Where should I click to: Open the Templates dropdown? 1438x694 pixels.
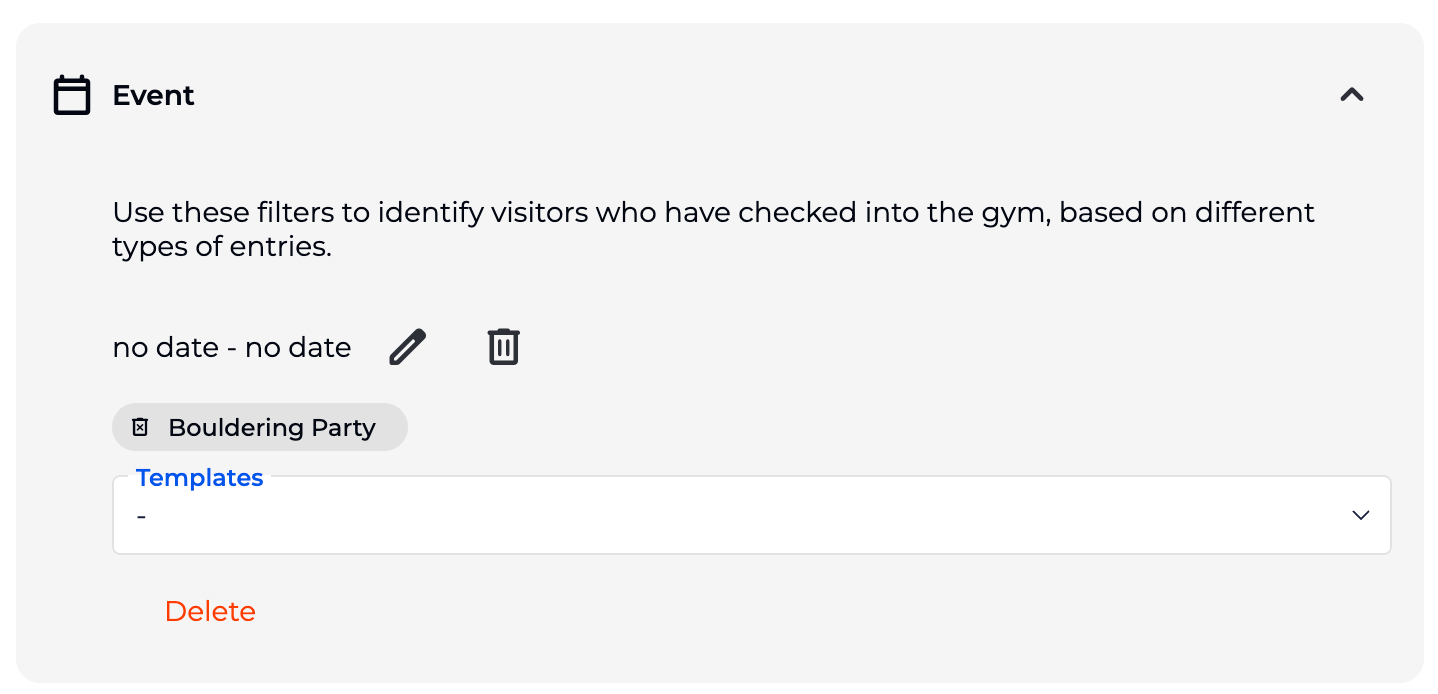point(750,515)
